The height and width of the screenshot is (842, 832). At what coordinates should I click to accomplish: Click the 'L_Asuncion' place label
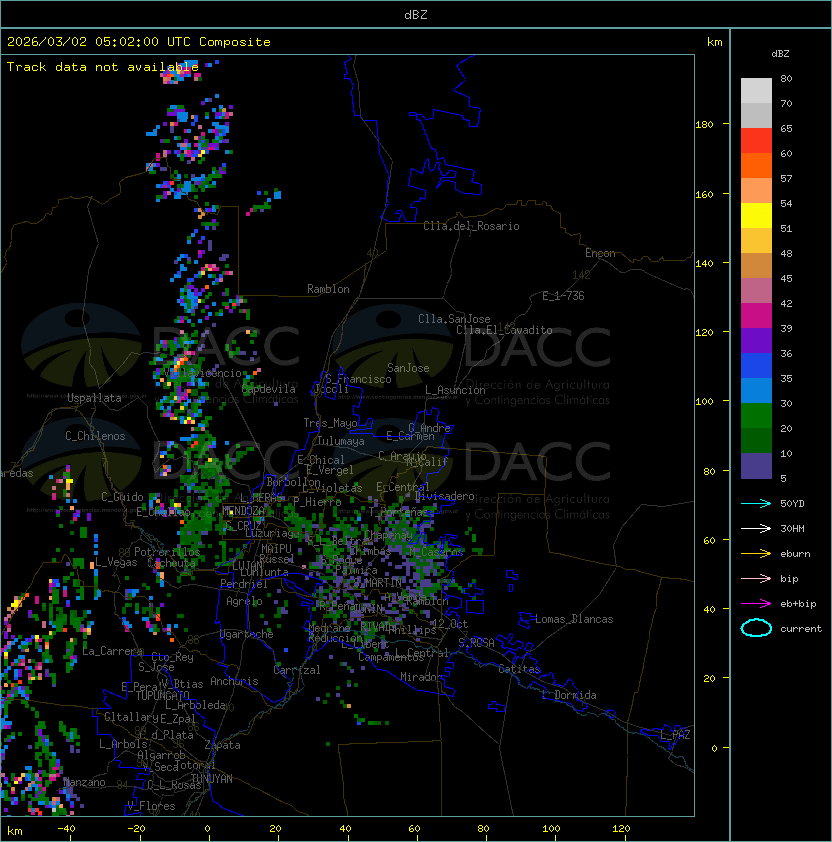coord(455,390)
